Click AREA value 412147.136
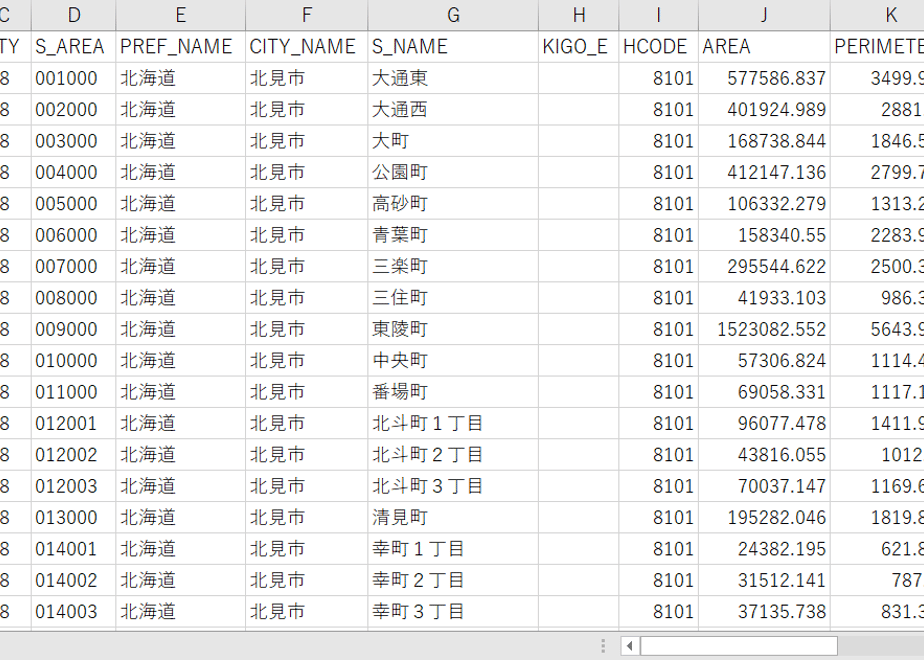 coord(764,172)
